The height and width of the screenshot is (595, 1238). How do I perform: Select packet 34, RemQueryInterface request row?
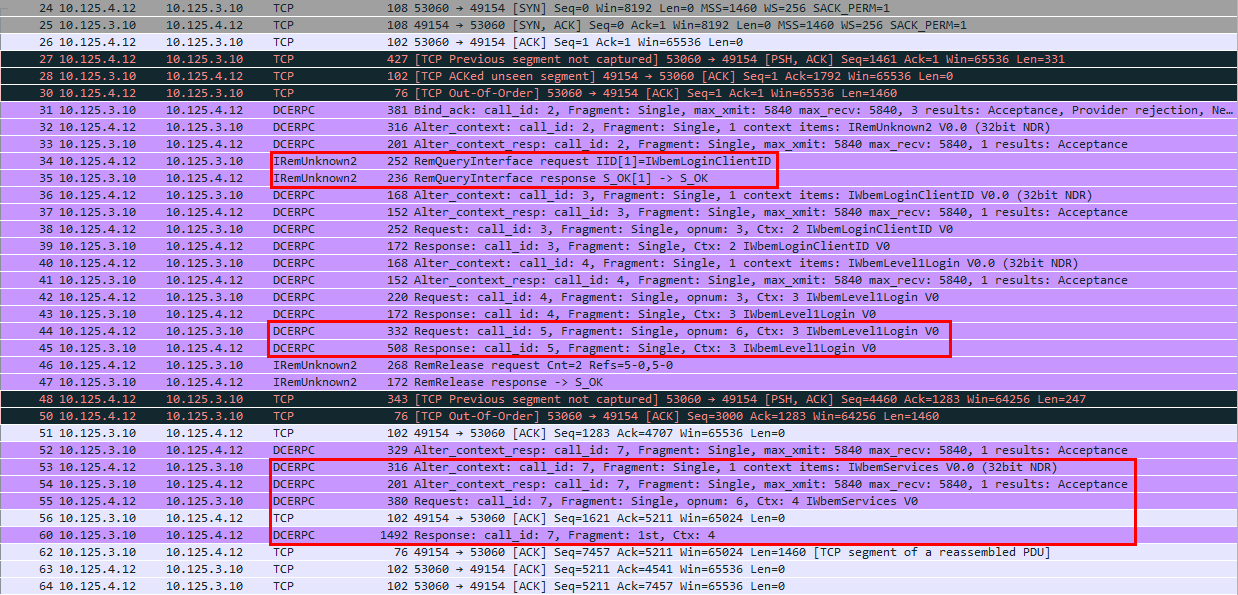point(600,161)
